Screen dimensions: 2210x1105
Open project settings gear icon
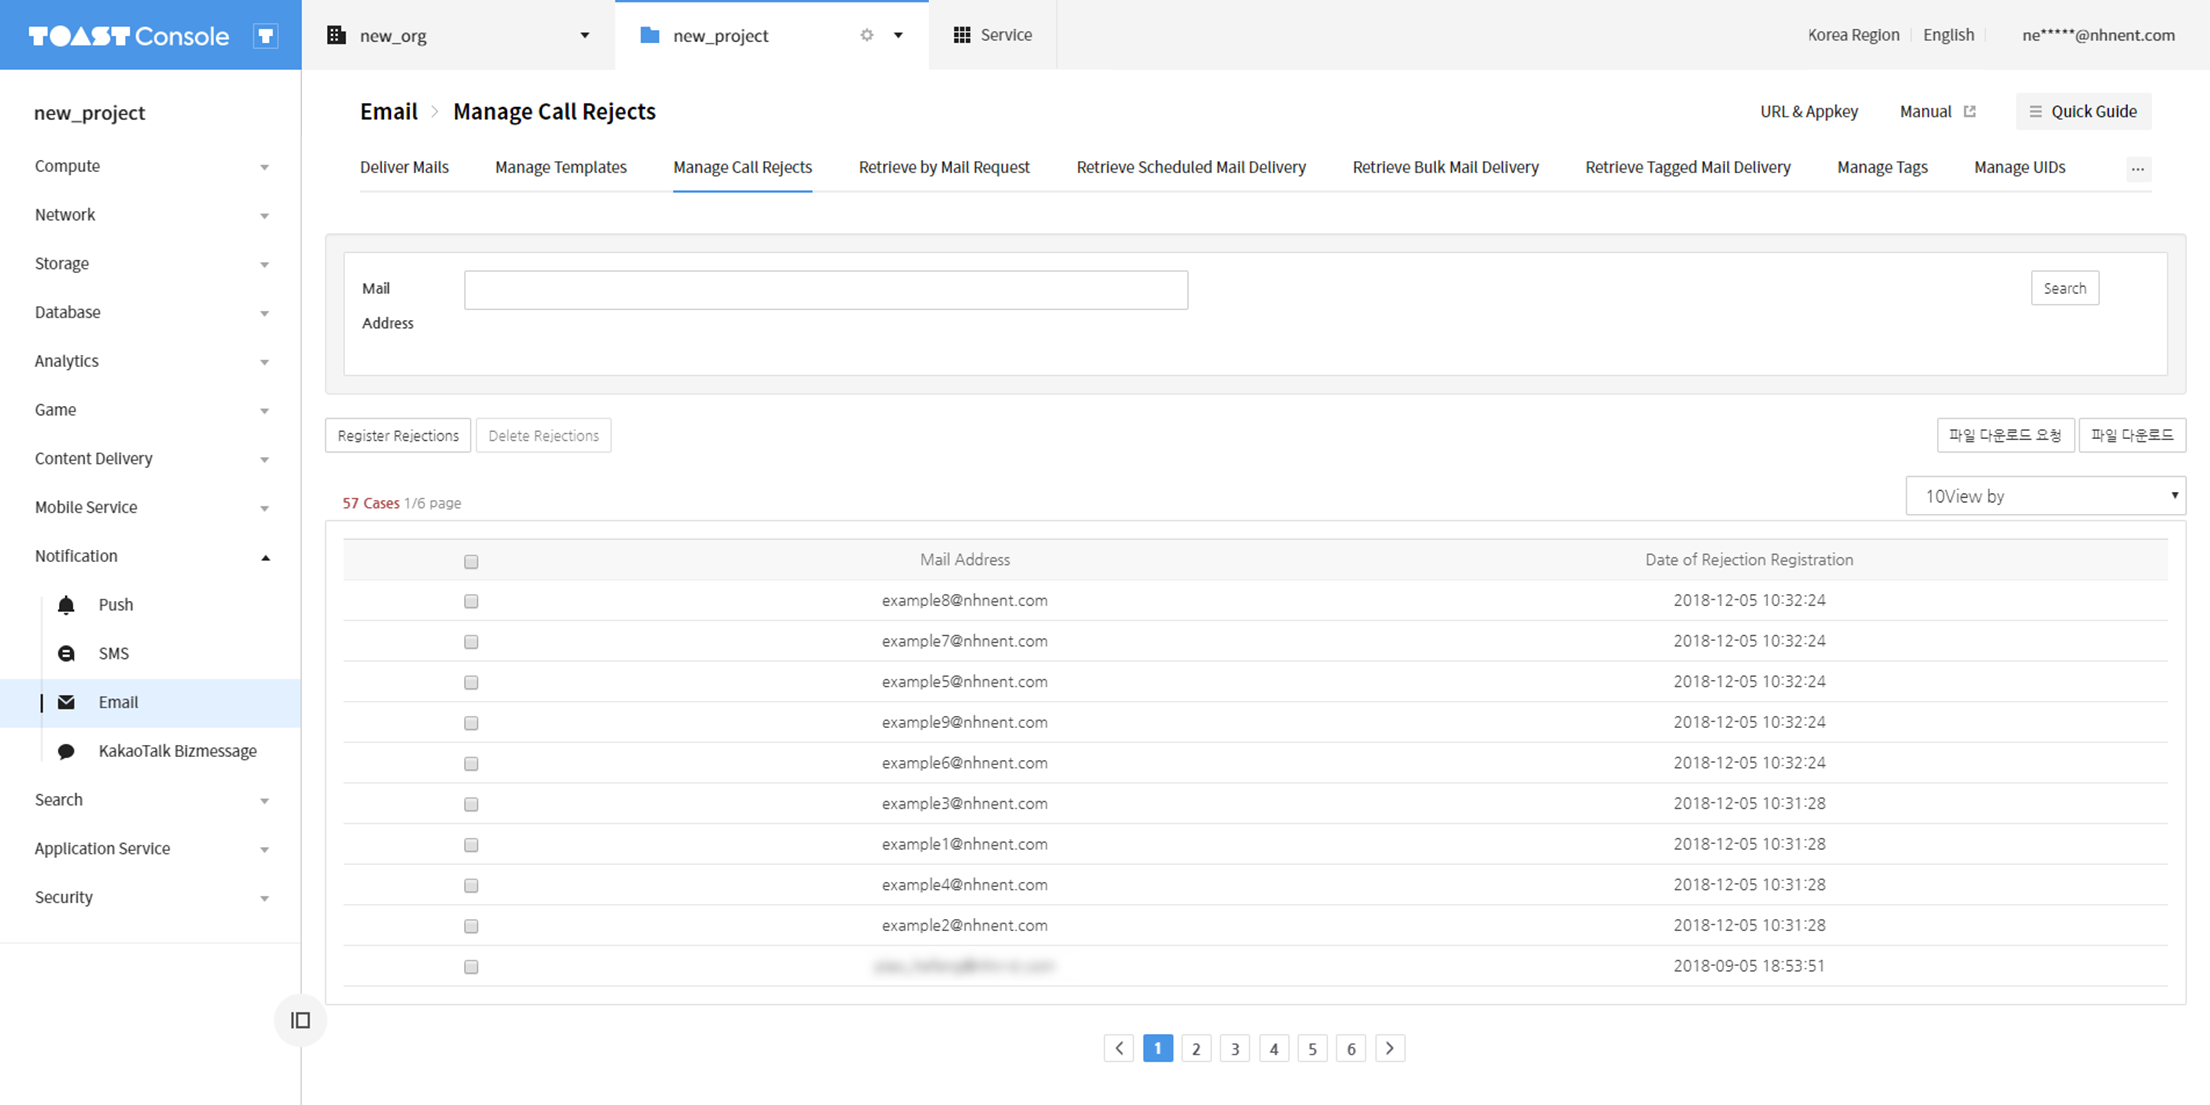(867, 35)
